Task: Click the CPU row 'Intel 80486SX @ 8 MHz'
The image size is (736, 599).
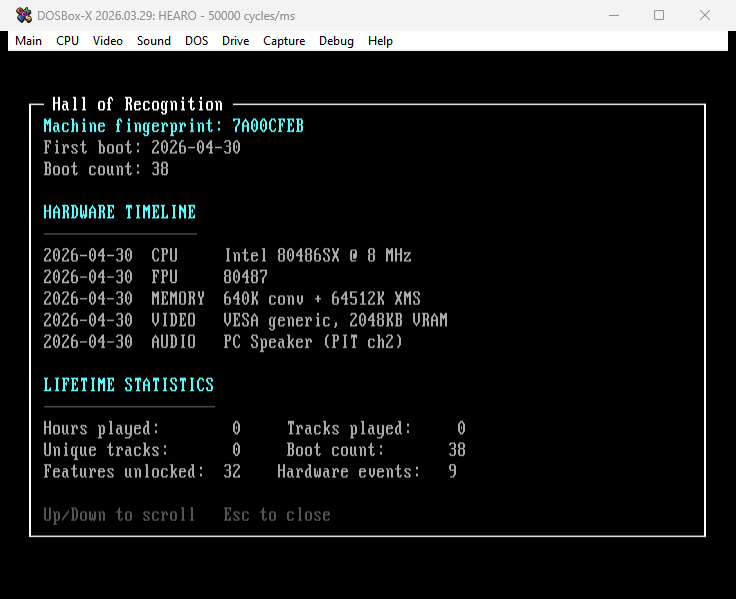Action: coord(227,255)
